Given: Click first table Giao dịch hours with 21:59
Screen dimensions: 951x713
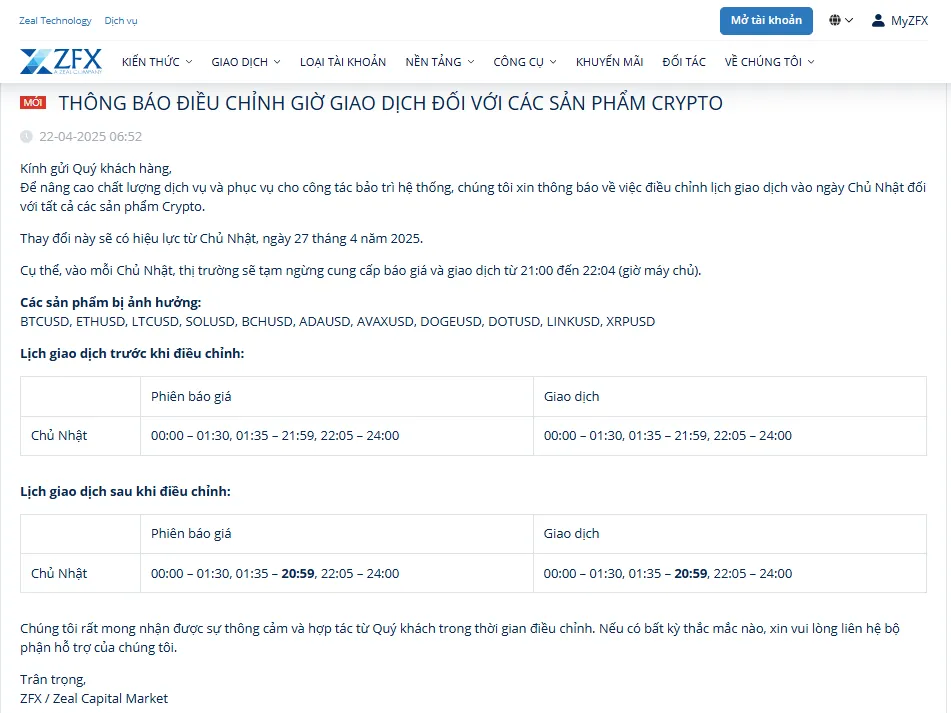Looking at the screenshot, I should pos(668,435).
